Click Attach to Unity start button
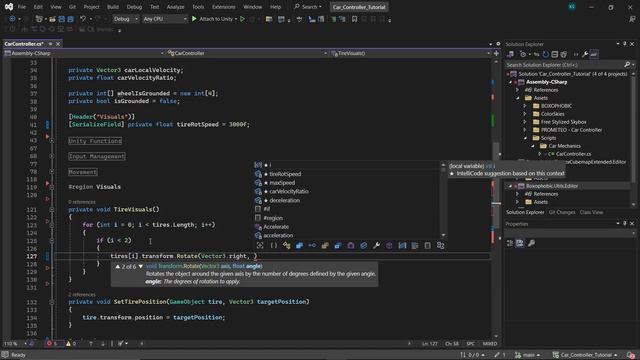Viewport: 640px width, 360px height. [214, 19]
